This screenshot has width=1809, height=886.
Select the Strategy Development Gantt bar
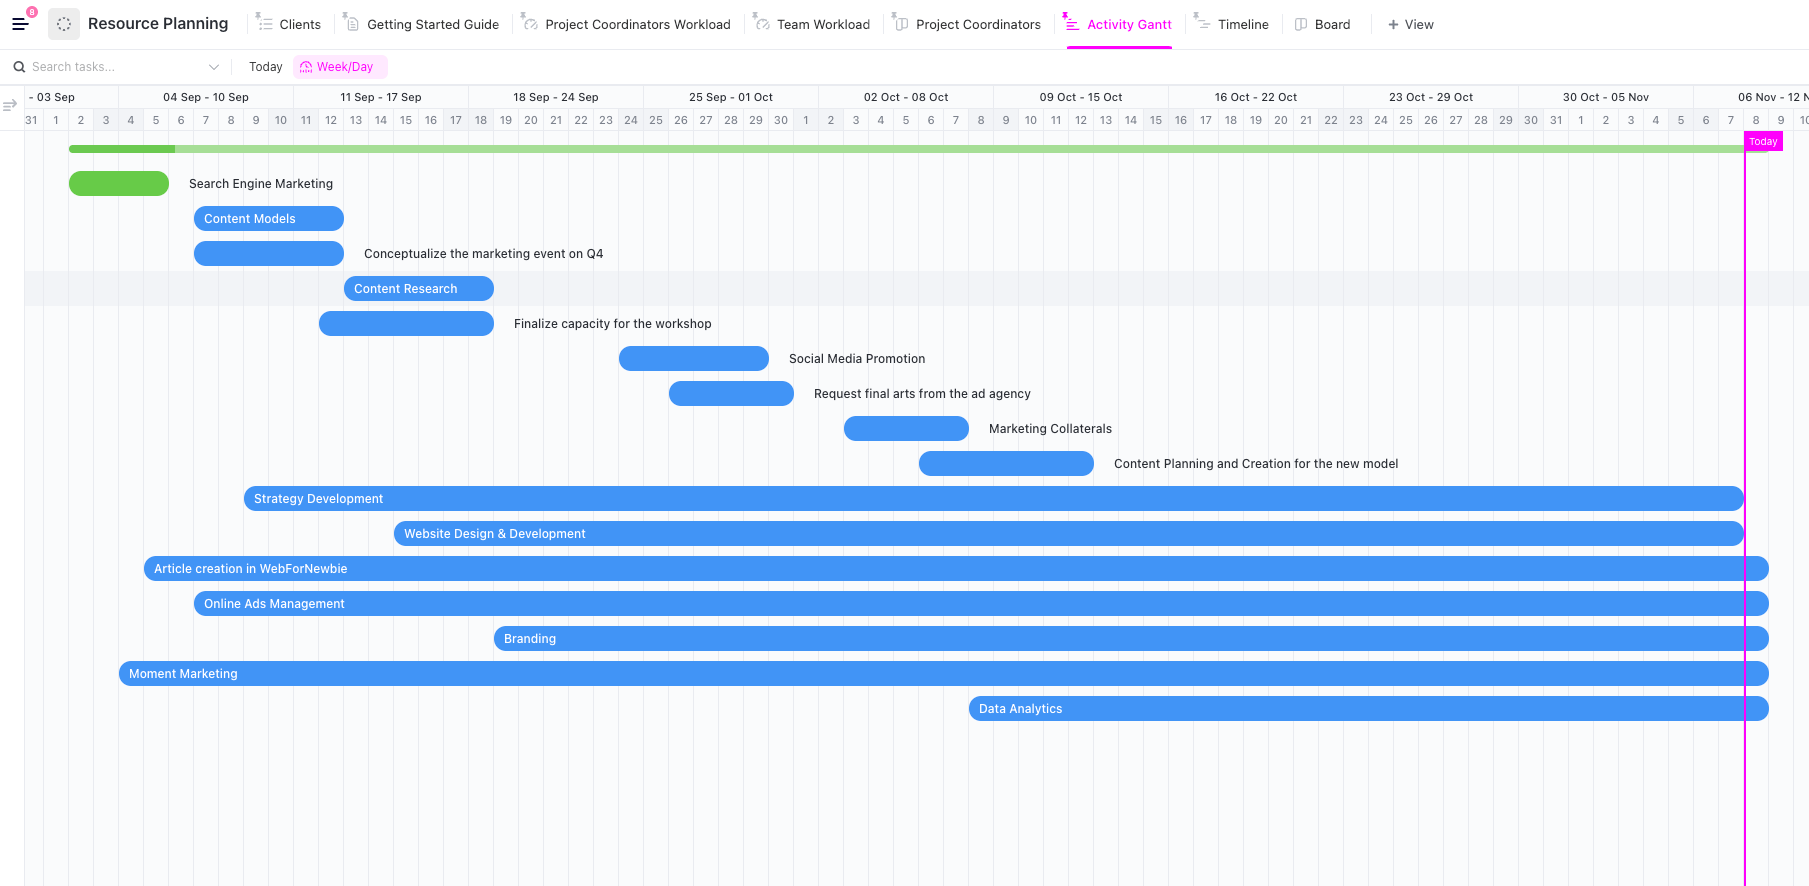992,499
